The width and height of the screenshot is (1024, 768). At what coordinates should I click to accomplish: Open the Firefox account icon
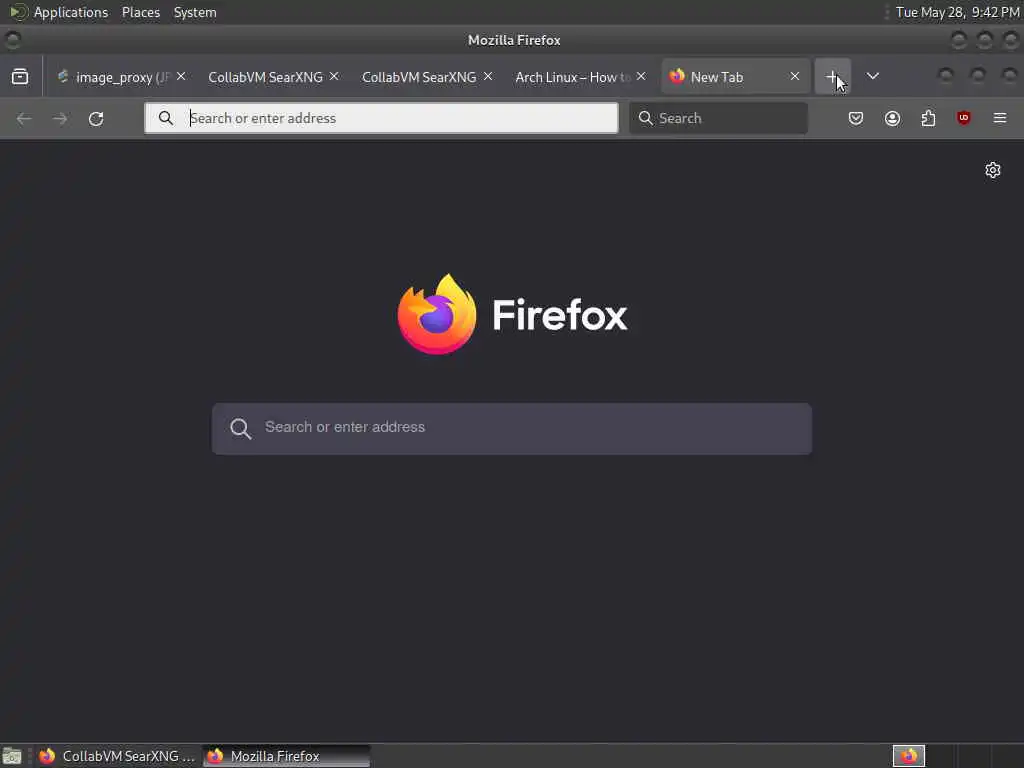[x=892, y=118]
